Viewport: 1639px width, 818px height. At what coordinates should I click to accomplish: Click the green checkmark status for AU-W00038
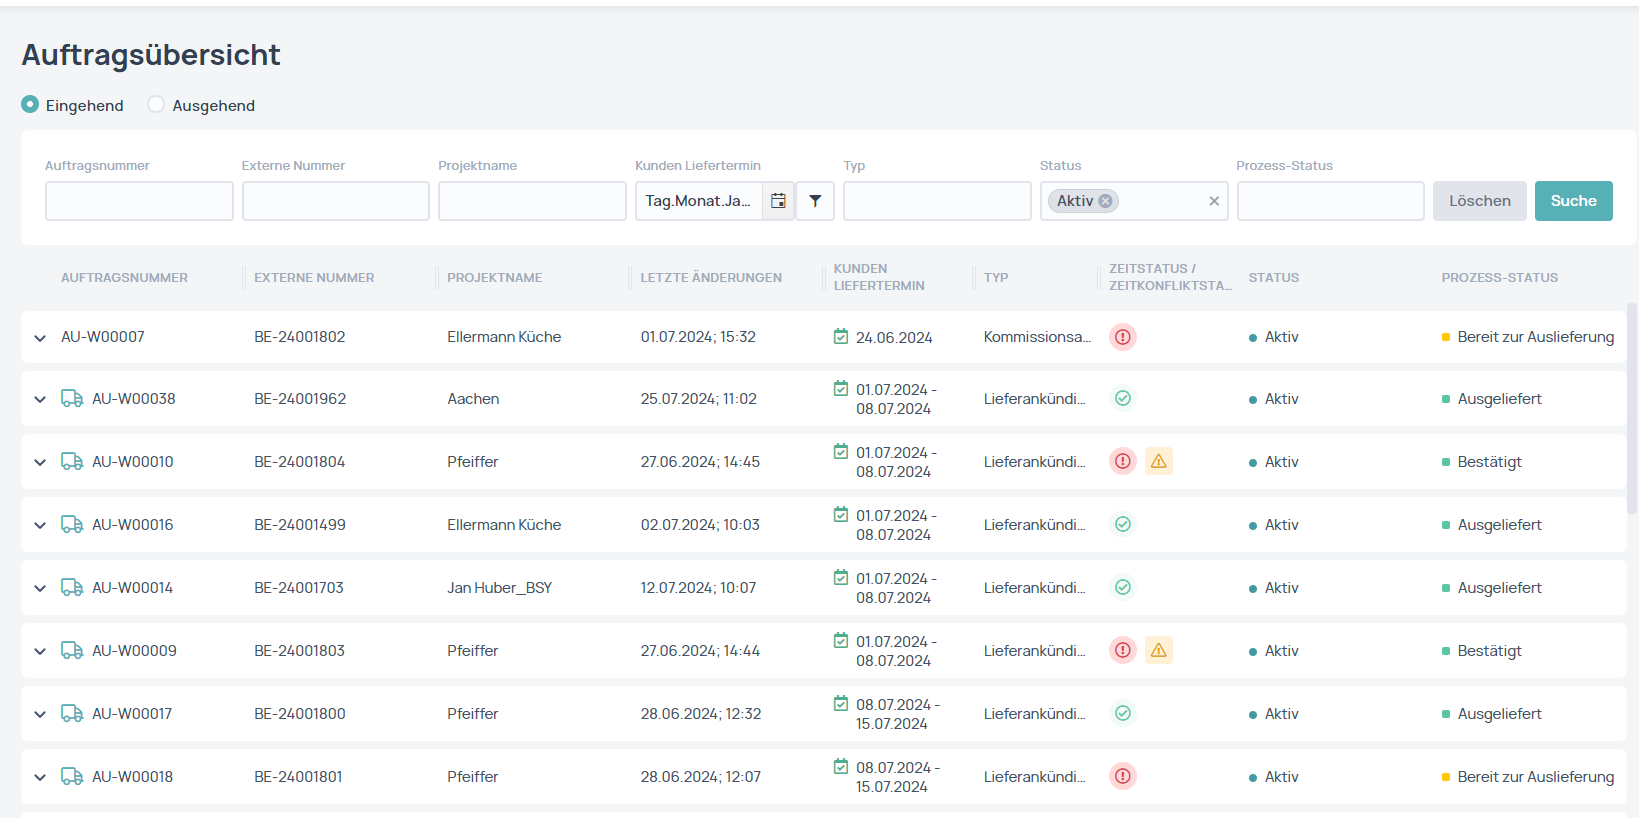(x=1123, y=398)
